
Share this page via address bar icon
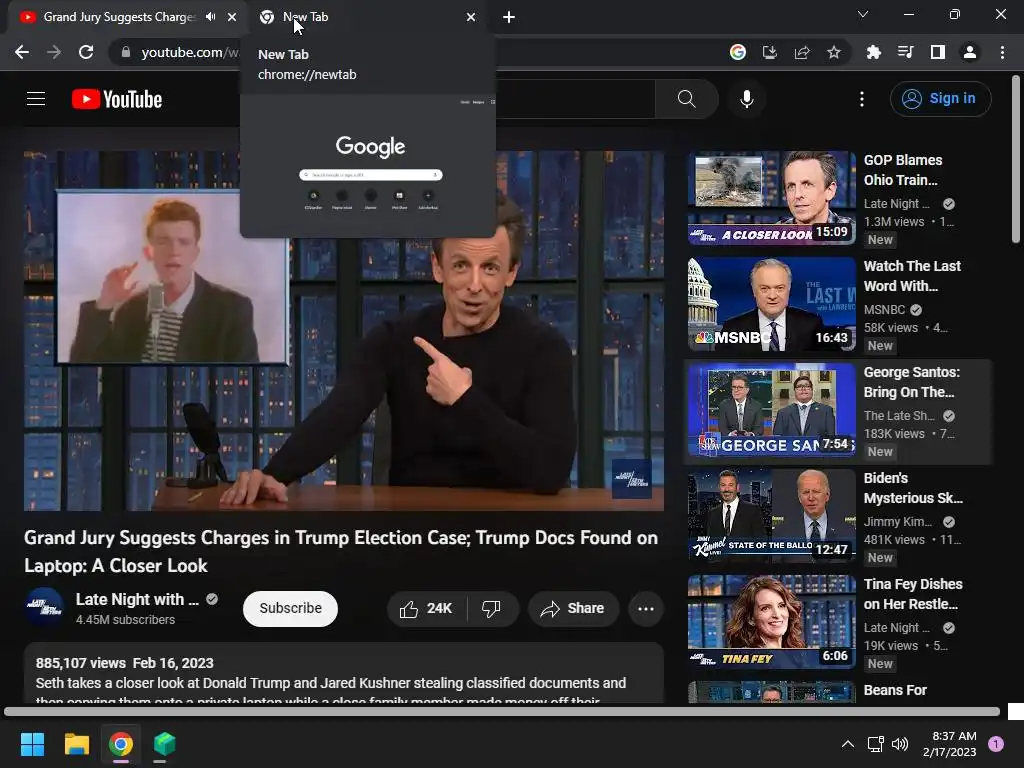coord(802,52)
